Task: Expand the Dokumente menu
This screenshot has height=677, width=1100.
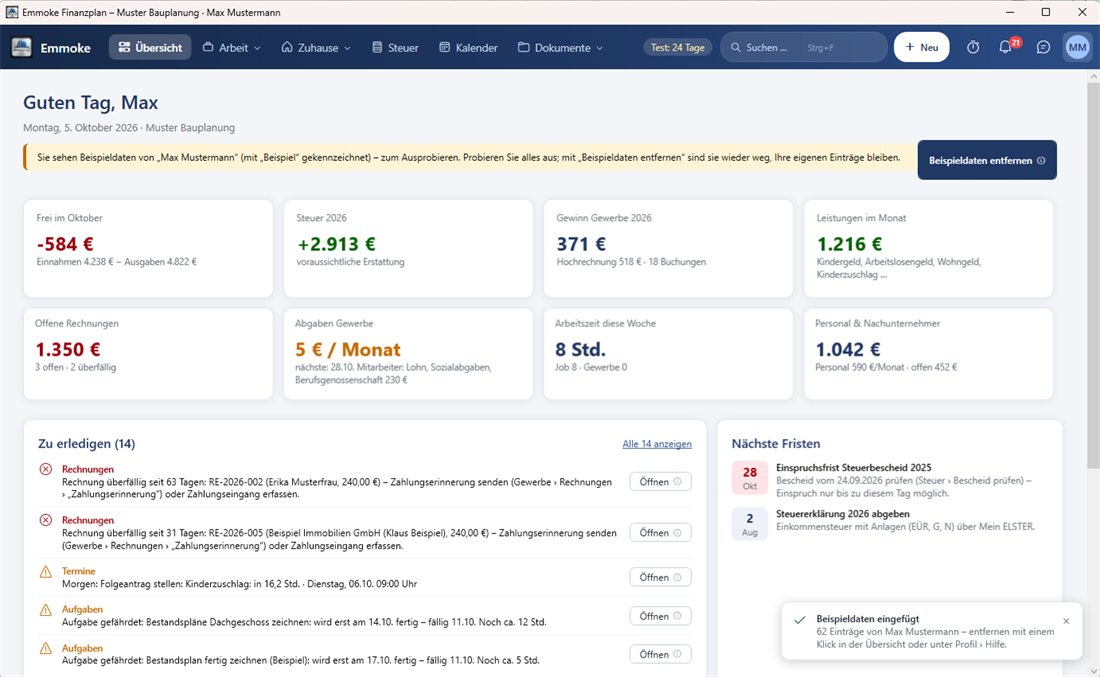Action: [x=560, y=47]
